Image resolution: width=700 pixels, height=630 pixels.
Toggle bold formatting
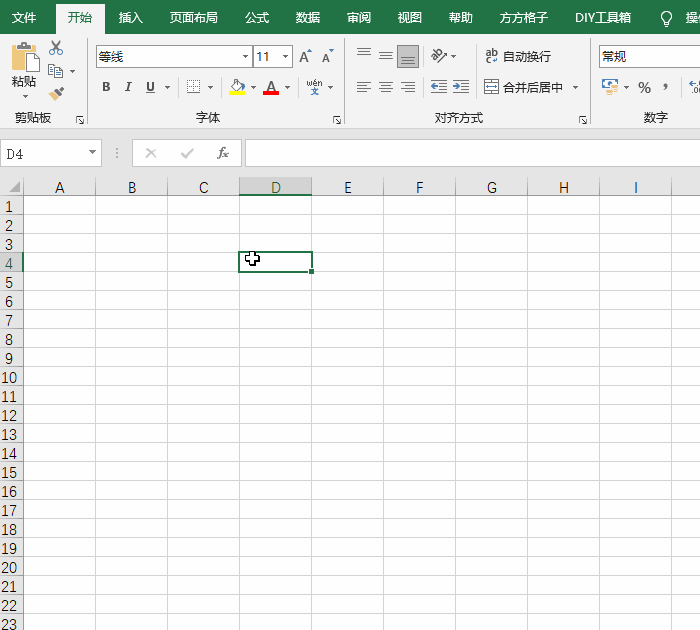(x=106, y=87)
